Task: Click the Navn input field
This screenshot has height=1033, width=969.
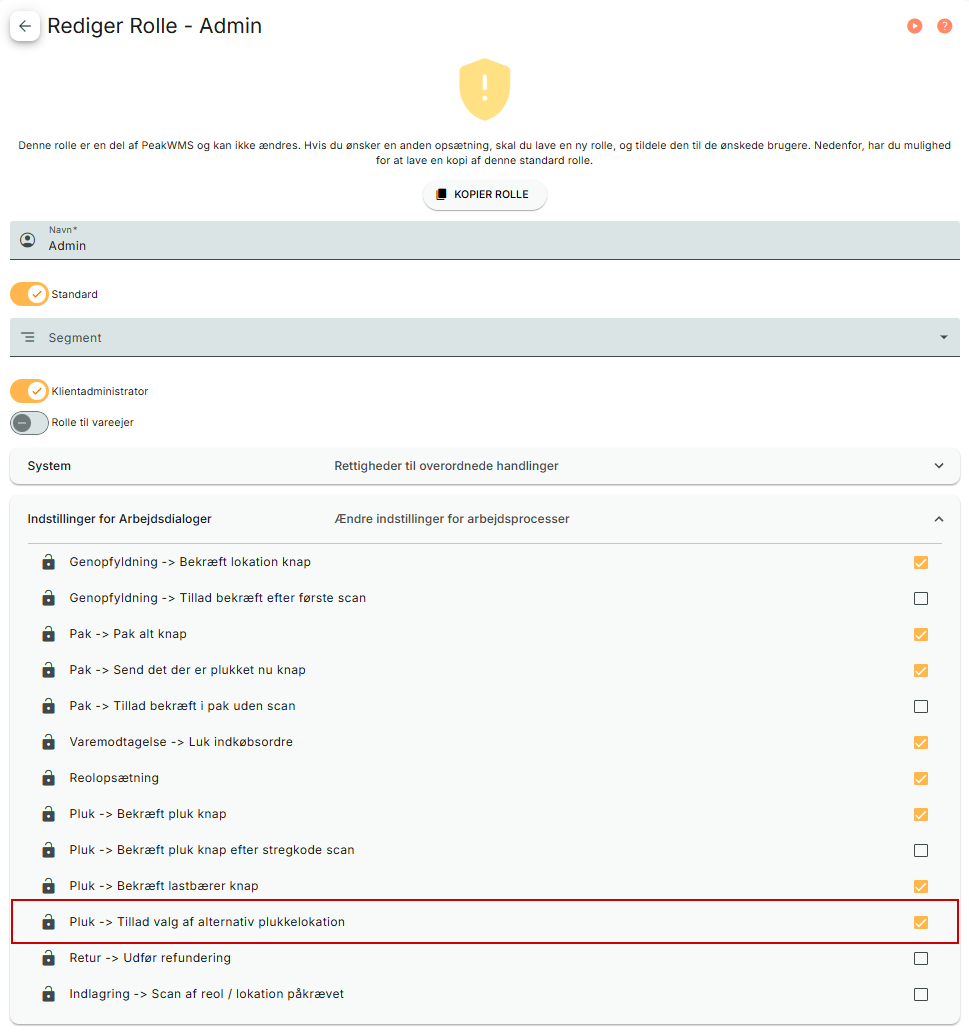Action: (x=485, y=240)
